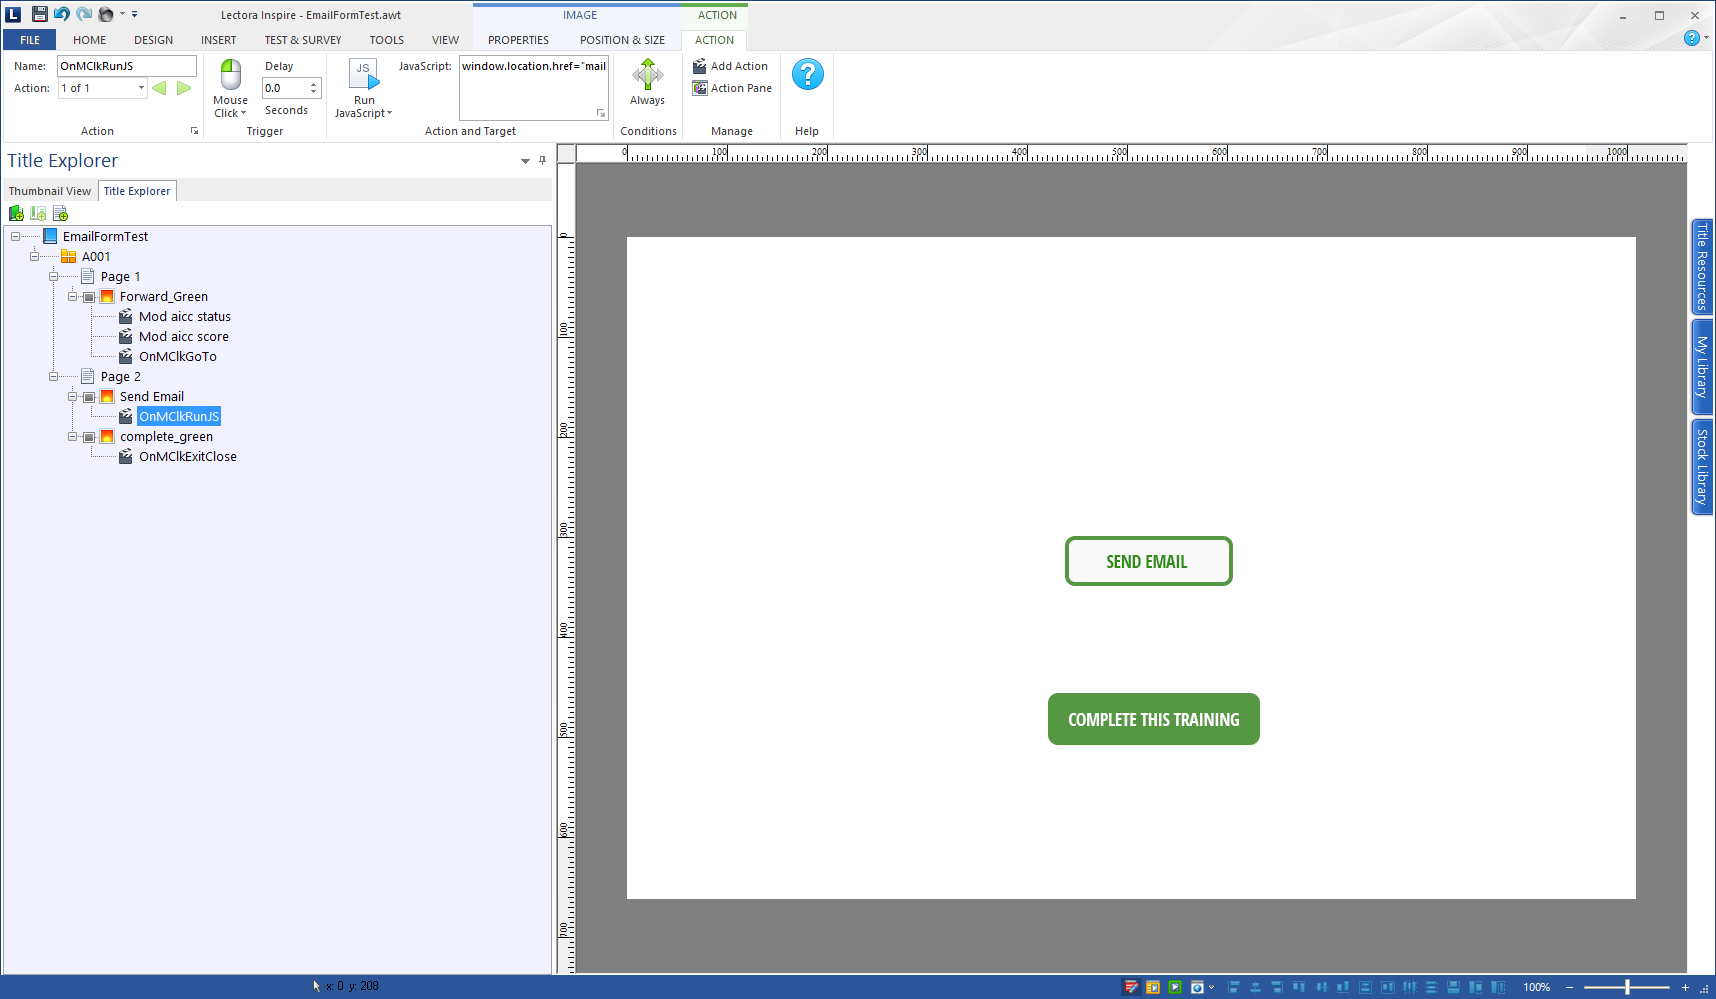
Task: Click the Undo arrow icon
Action: [x=62, y=14]
